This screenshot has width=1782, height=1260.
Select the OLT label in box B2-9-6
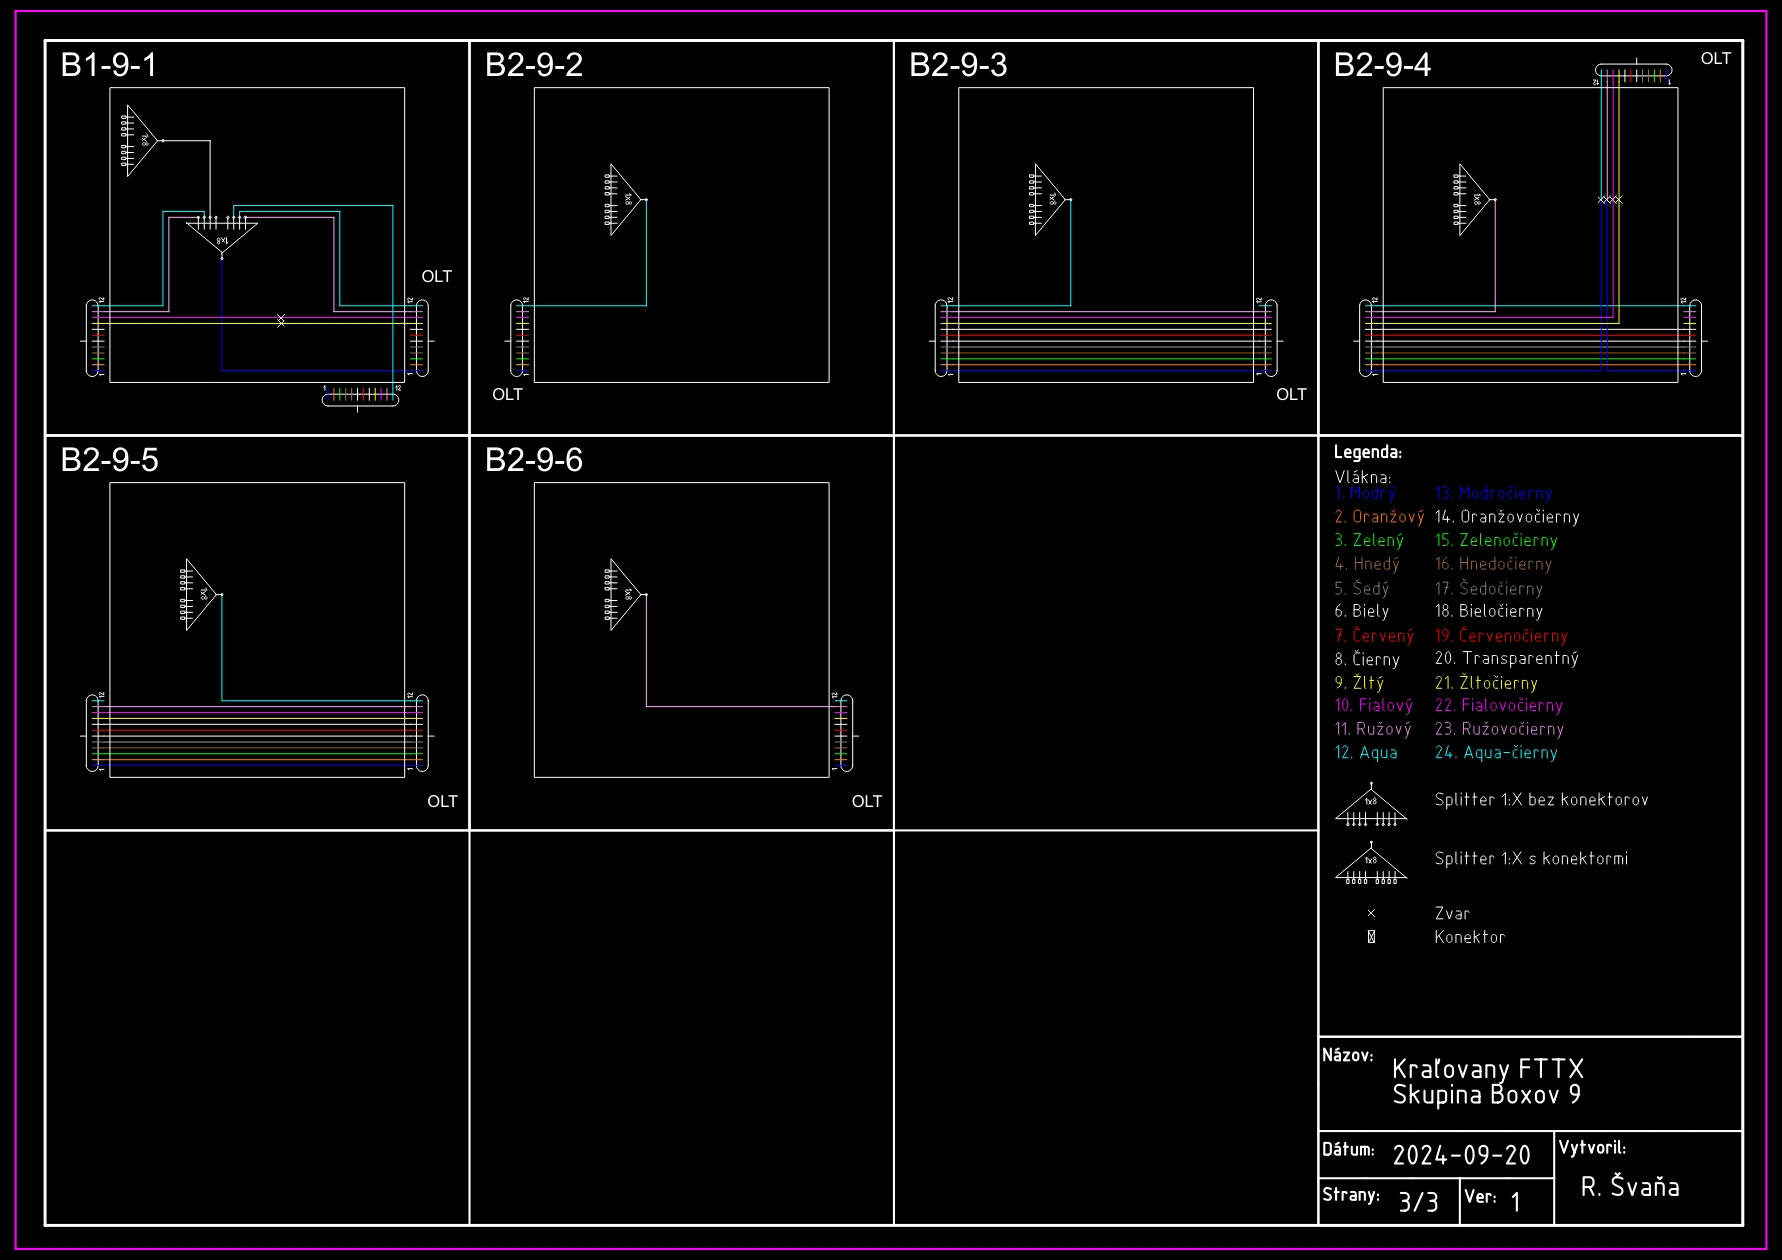point(866,801)
